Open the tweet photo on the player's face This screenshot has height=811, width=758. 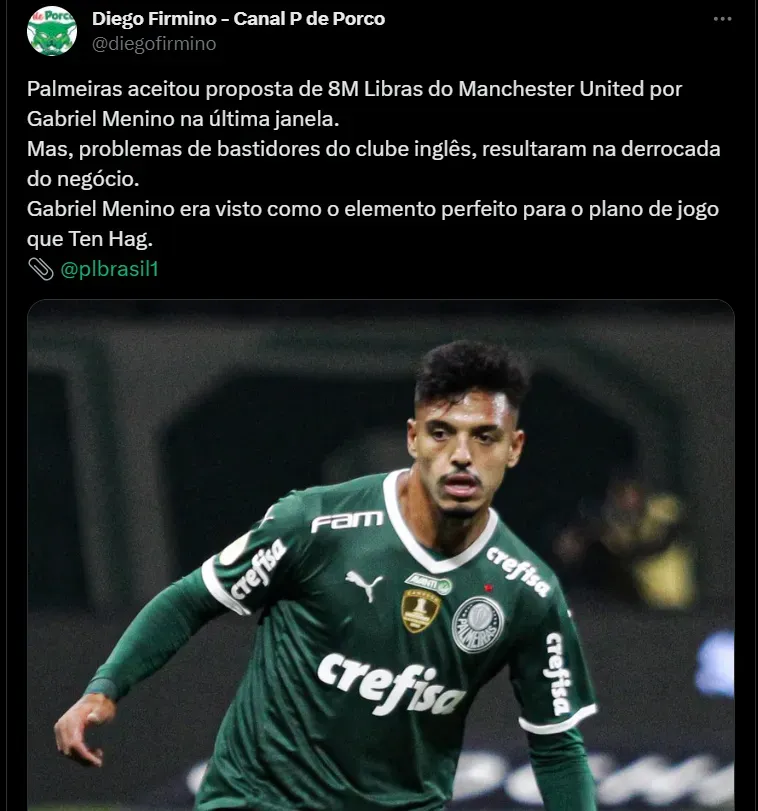464,451
